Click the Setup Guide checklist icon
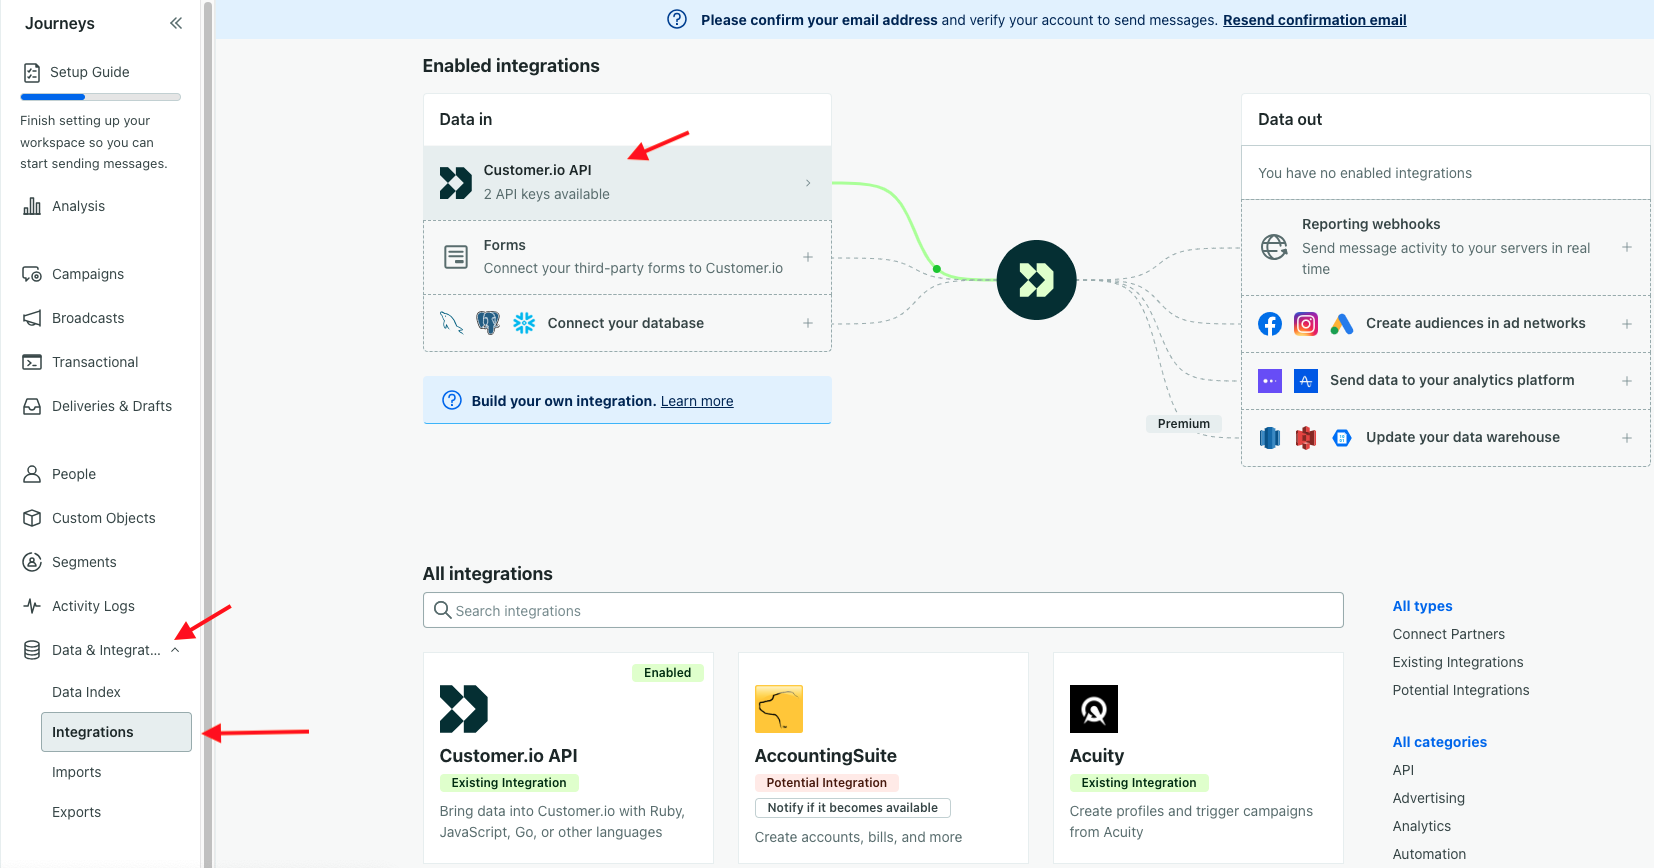 (32, 72)
